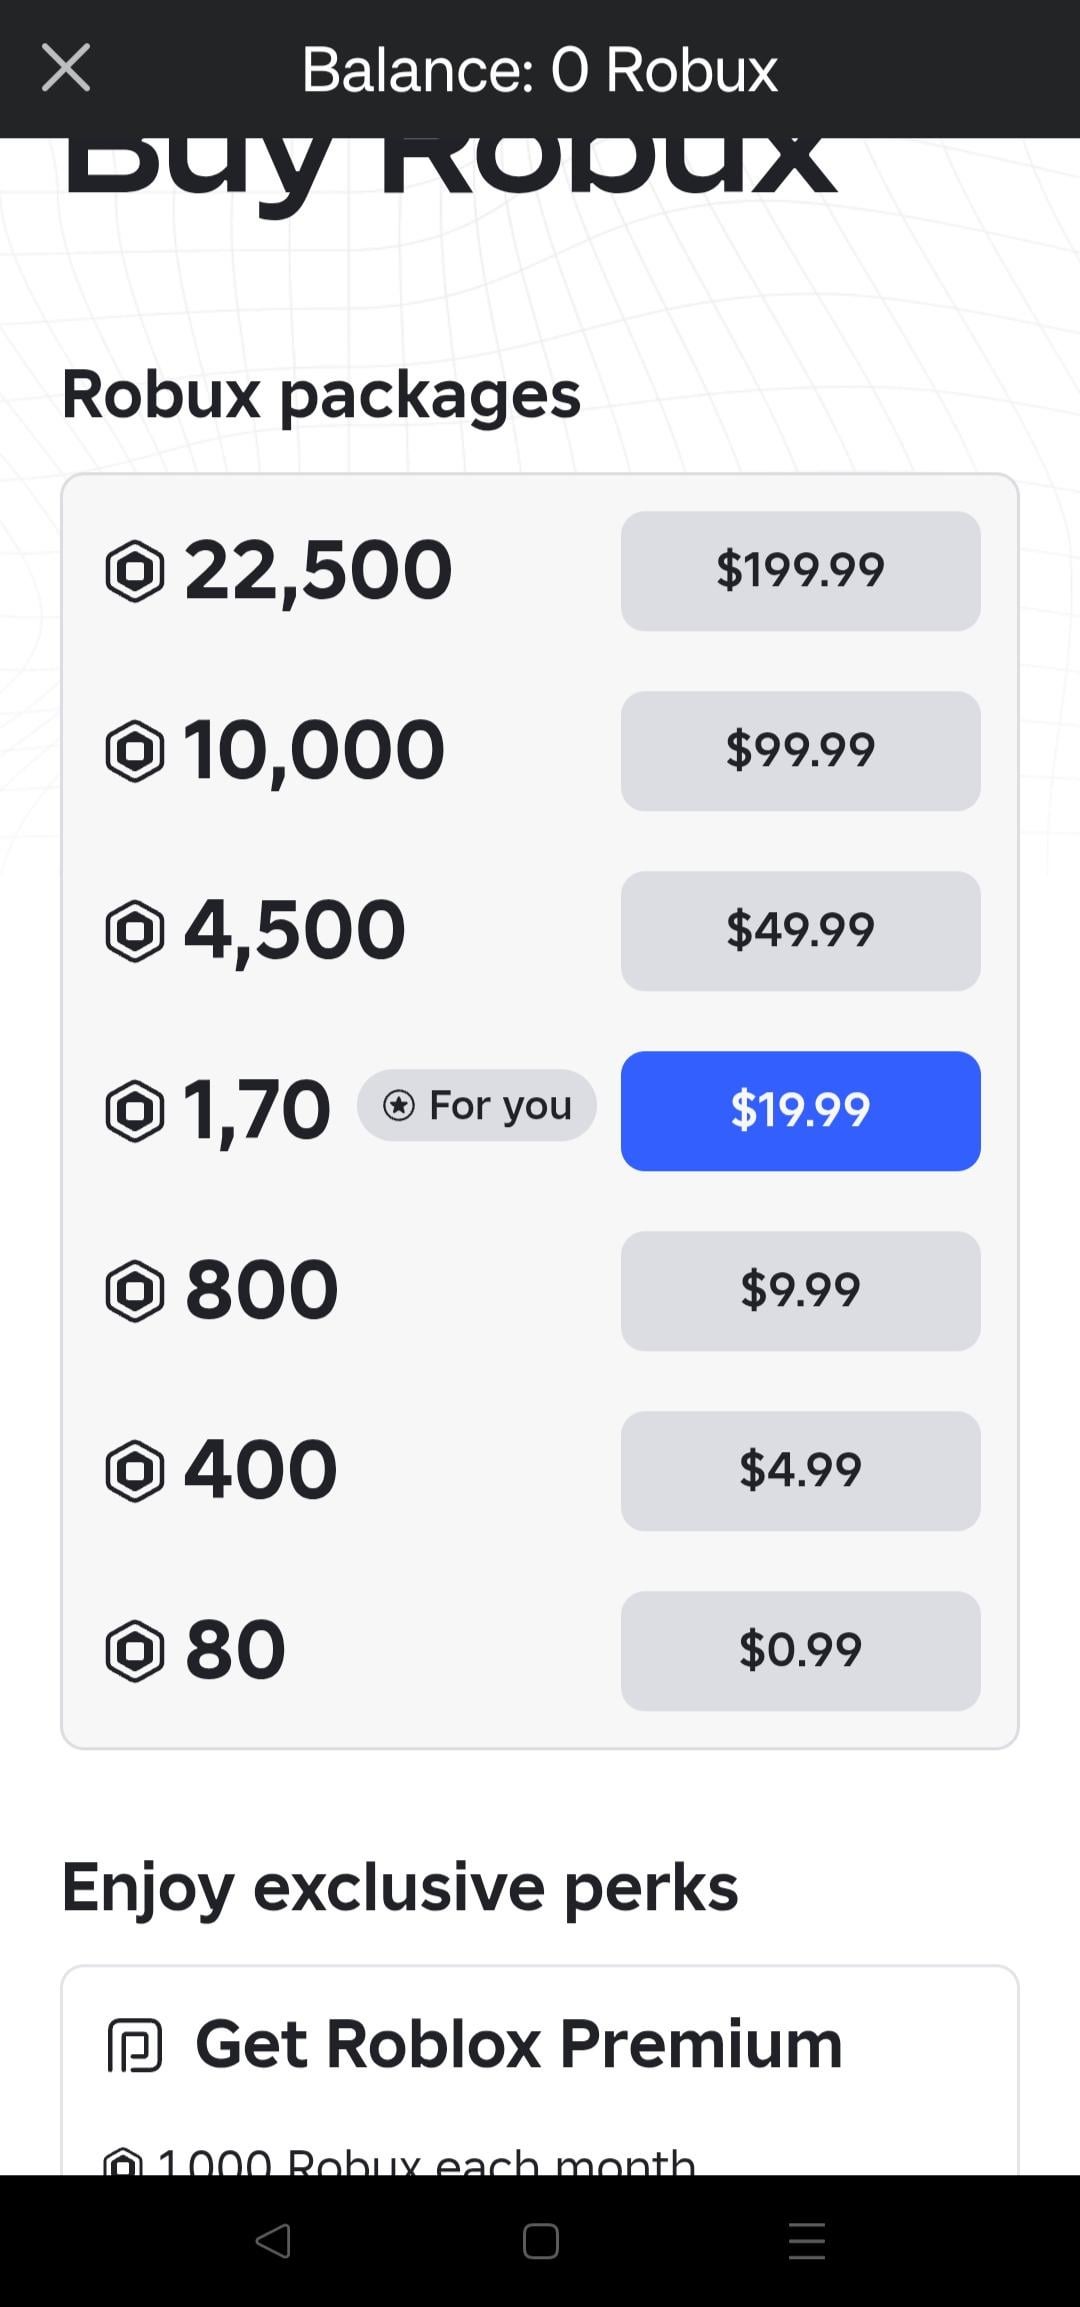Open the Android recent apps menu
This screenshot has height=2307, width=1080.
[x=806, y=2241]
